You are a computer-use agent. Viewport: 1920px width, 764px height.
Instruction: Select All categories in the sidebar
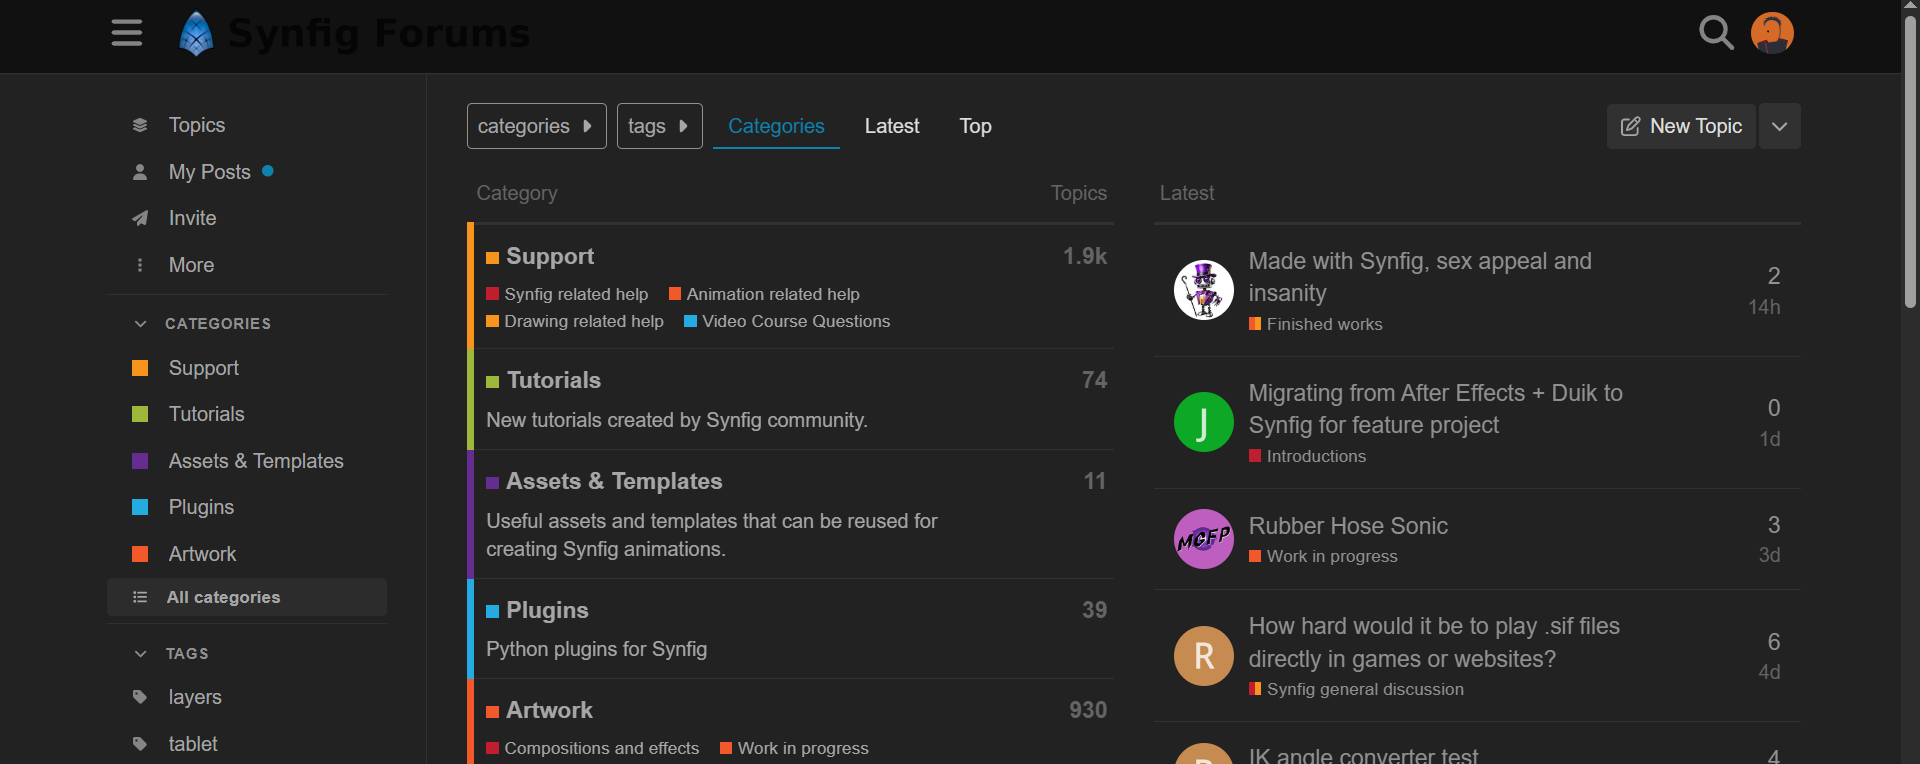(223, 597)
